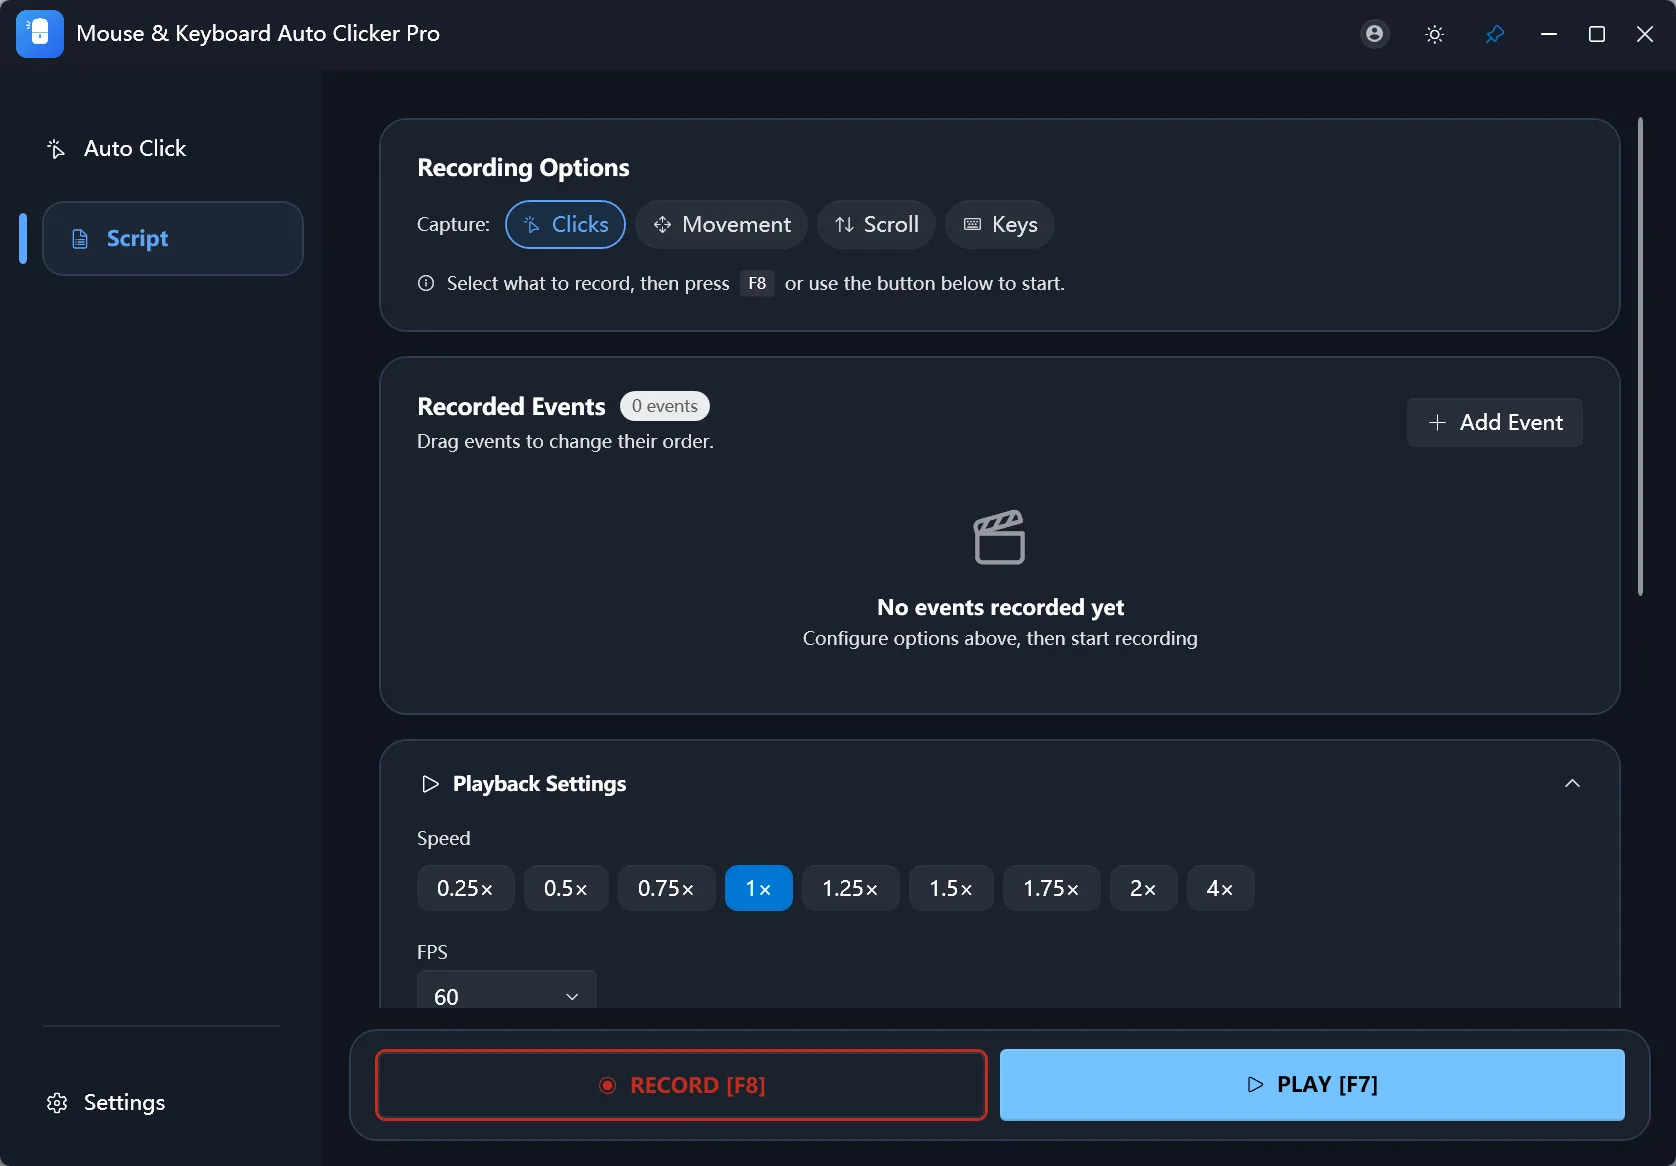Click Add Event button
The height and width of the screenshot is (1166, 1676).
point(1495,422)
